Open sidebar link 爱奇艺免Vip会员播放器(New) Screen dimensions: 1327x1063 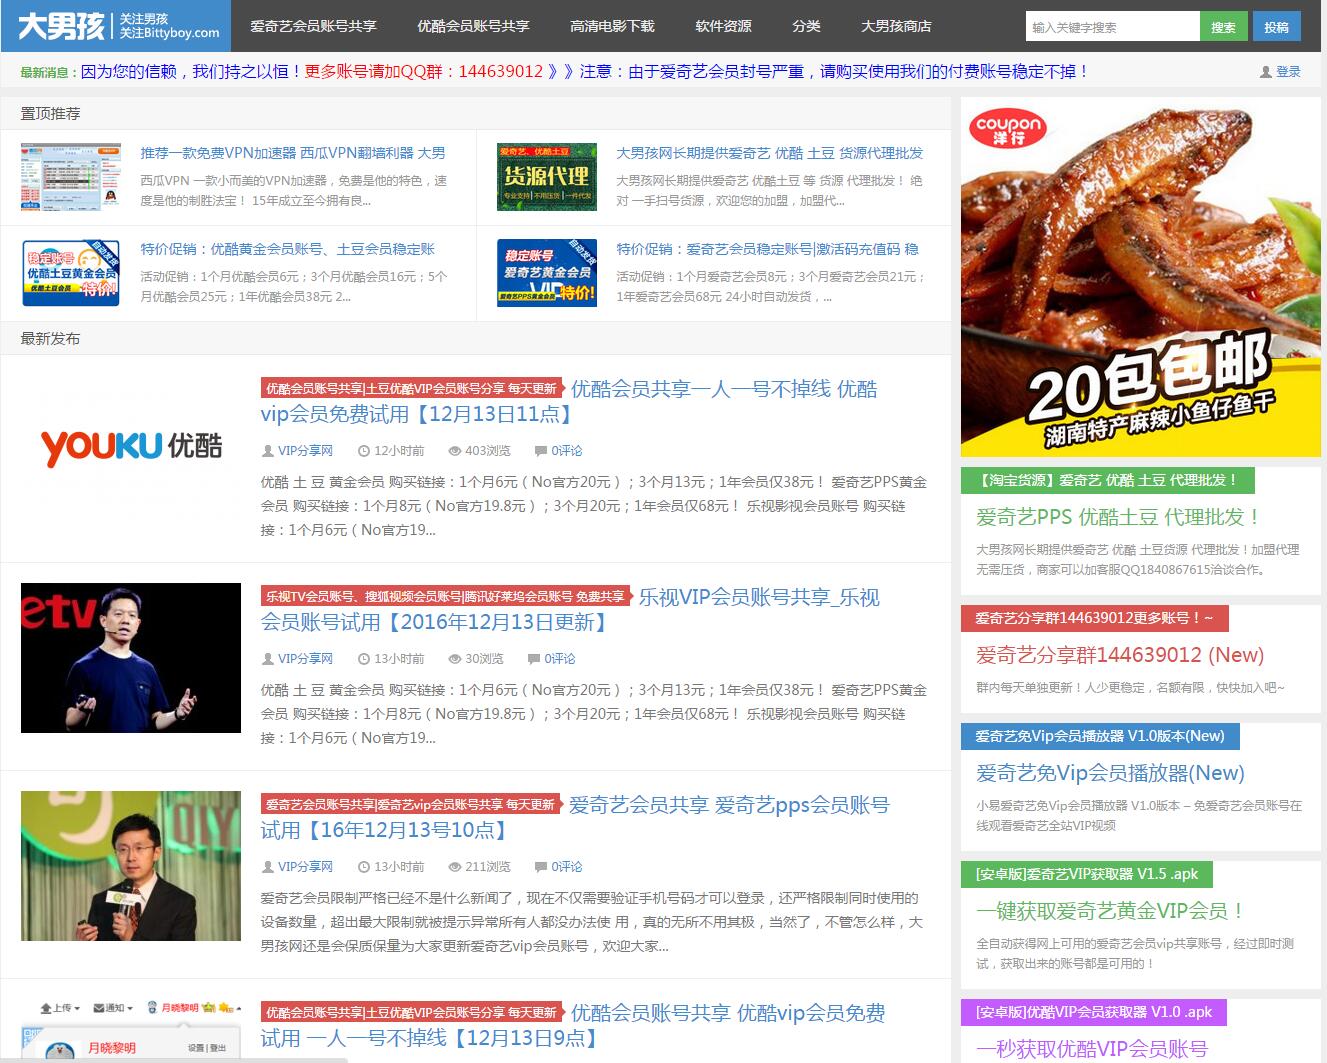tap(1110, 773)
